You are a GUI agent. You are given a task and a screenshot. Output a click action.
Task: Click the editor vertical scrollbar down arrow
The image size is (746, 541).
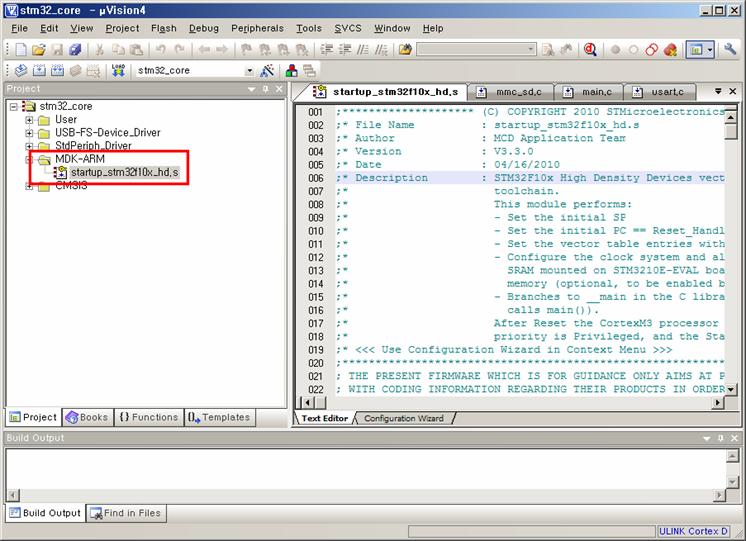(731, 390)
